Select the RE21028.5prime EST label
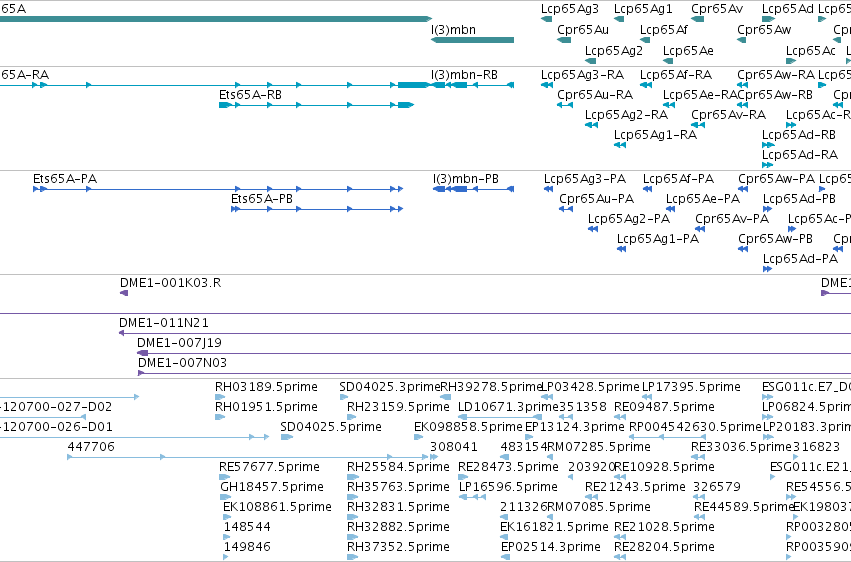Viewport: 851px width, 562px height. click(664, 528)
